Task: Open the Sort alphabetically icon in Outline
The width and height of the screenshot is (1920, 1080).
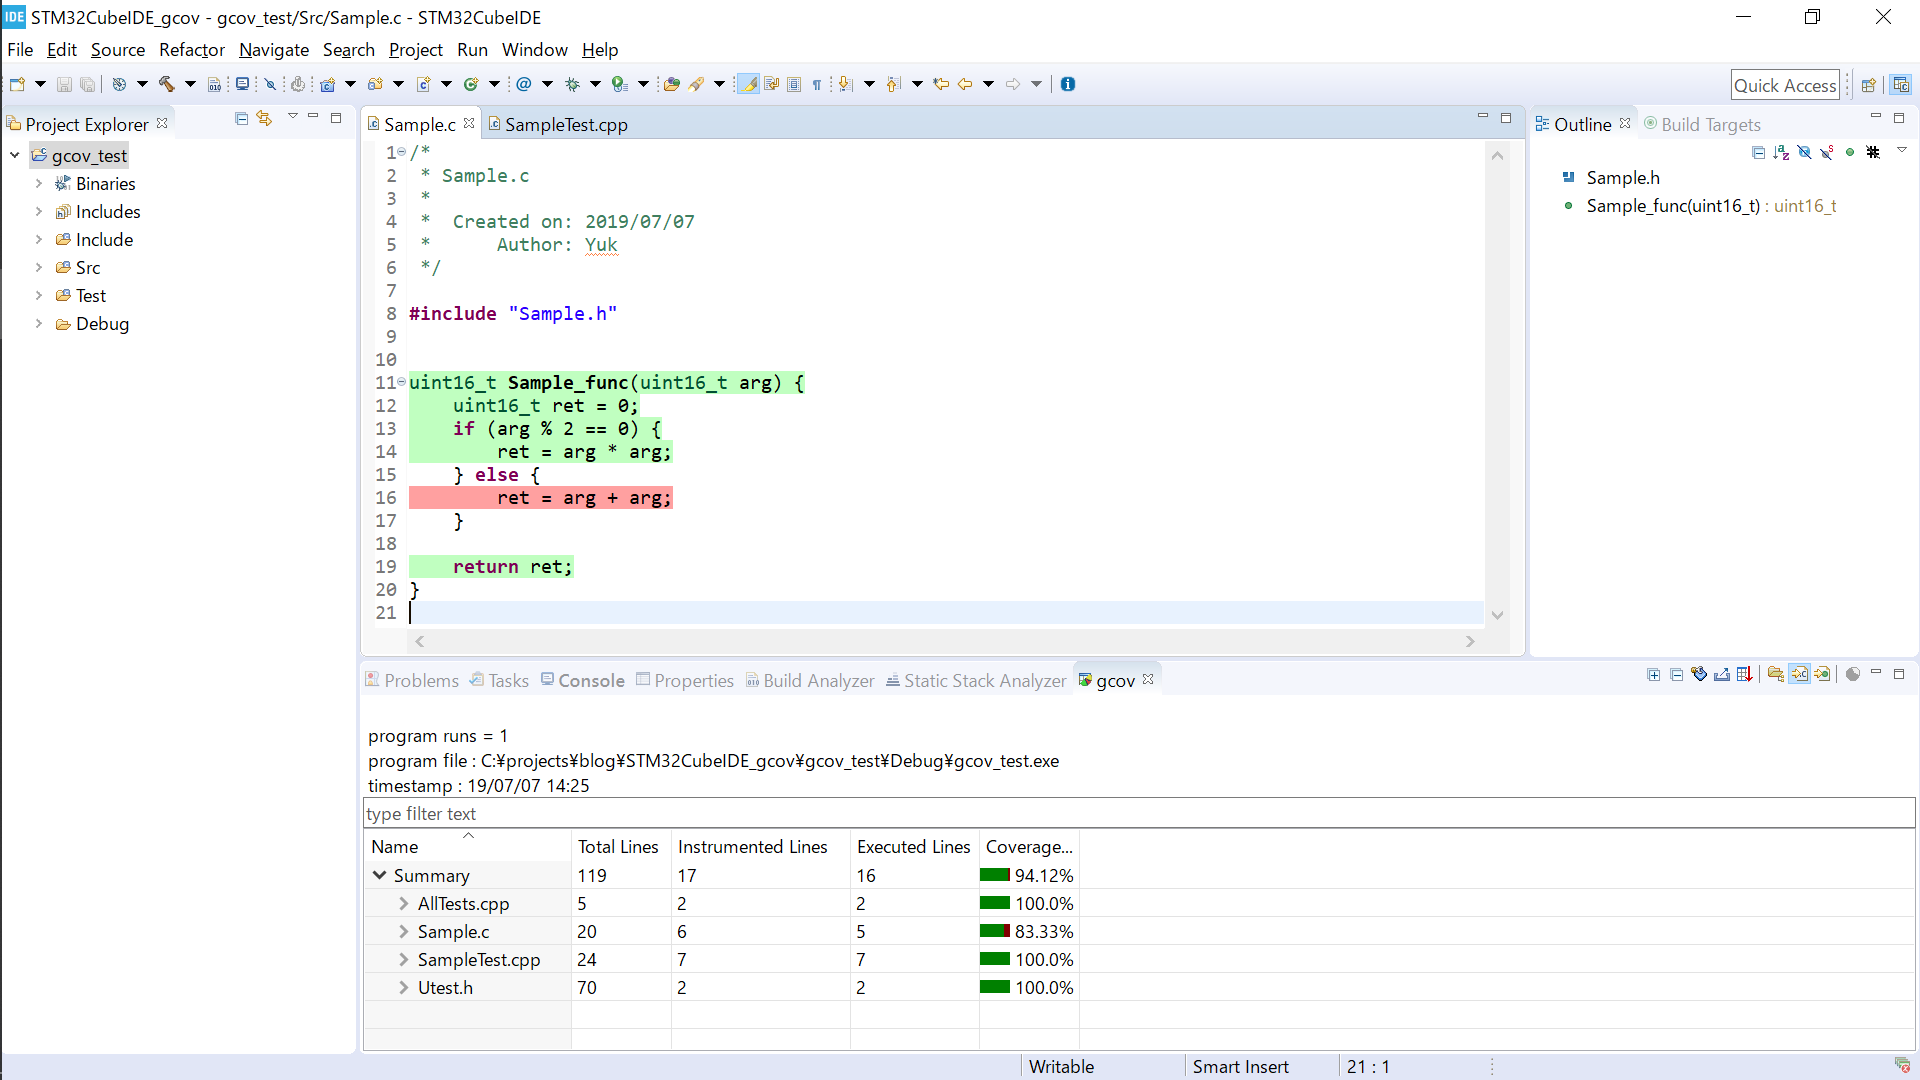Action: tap(1782, 152)
